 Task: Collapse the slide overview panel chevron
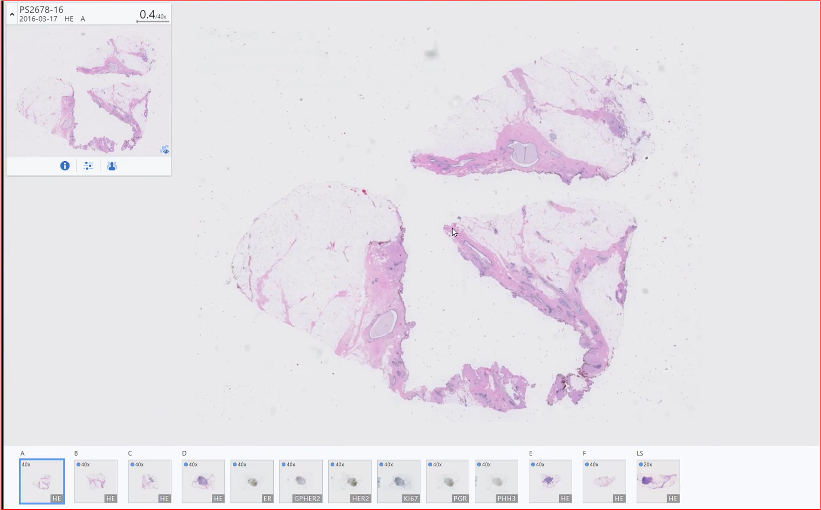pyautogui.click(x=12, y=14)
